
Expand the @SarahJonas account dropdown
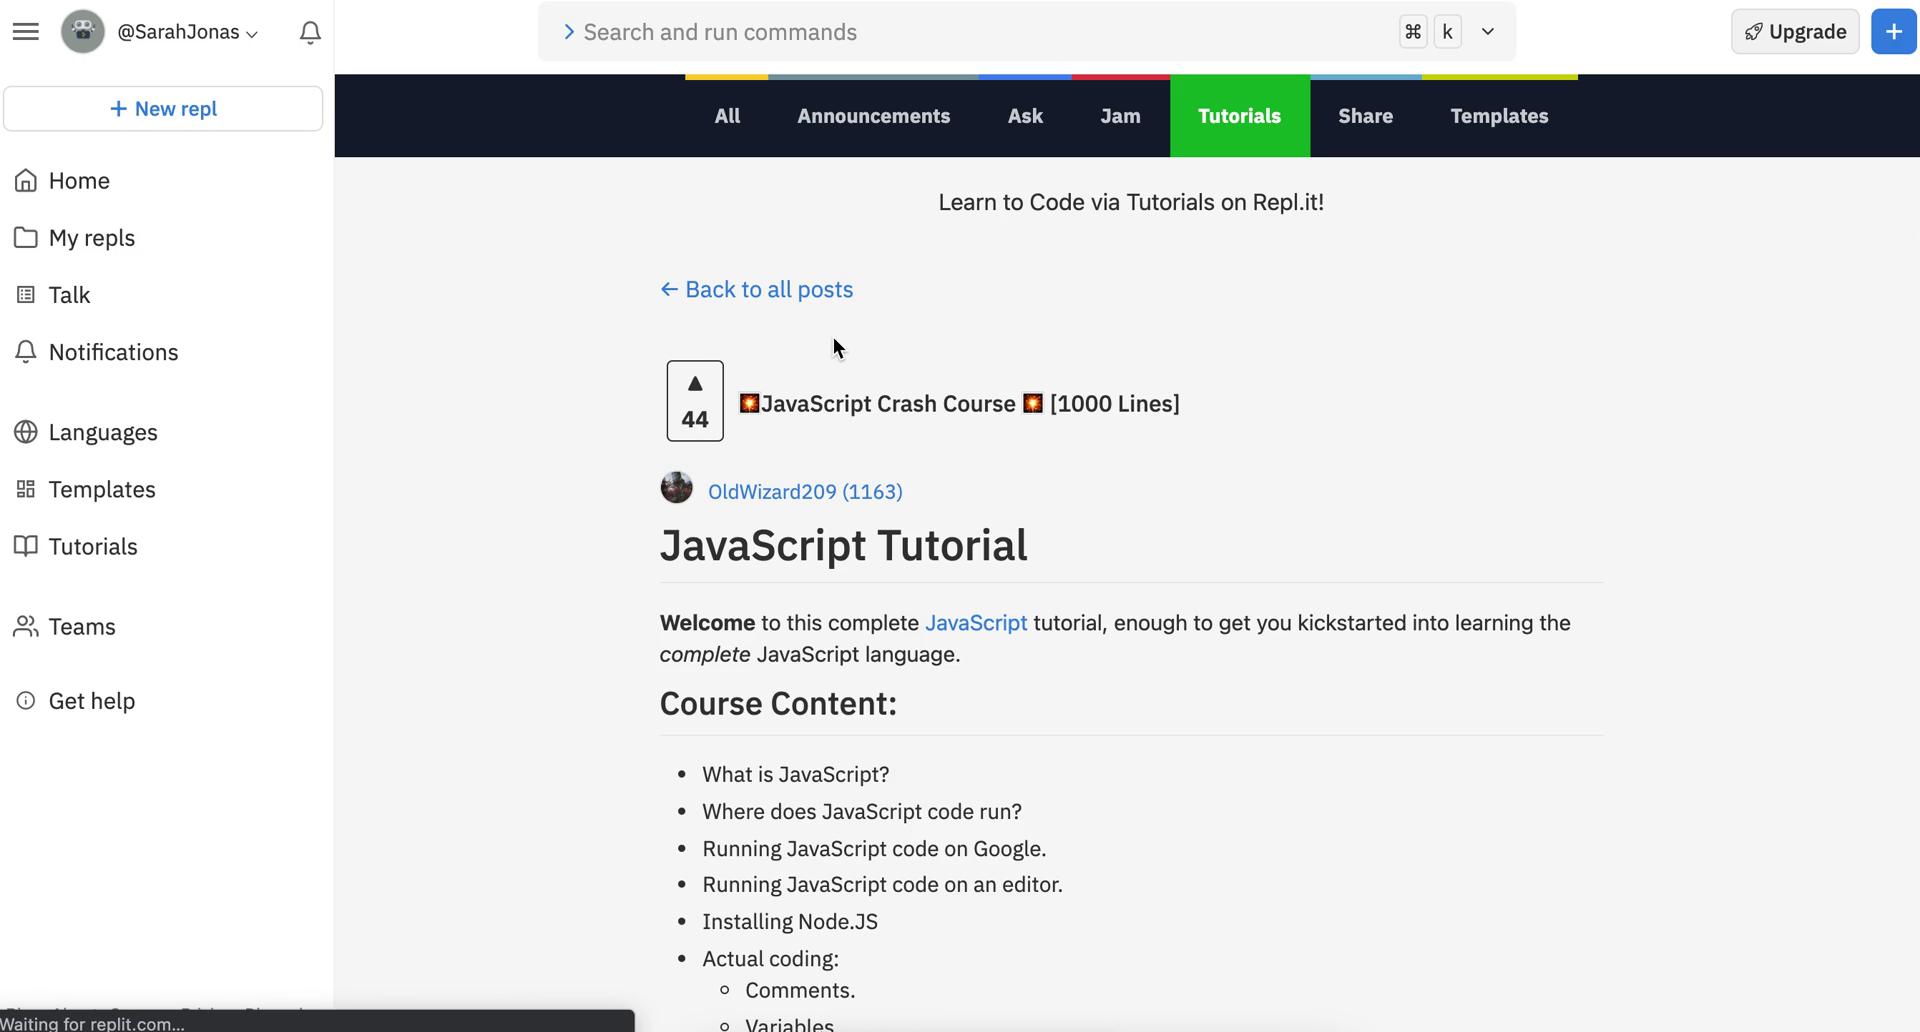click(188, 32)
